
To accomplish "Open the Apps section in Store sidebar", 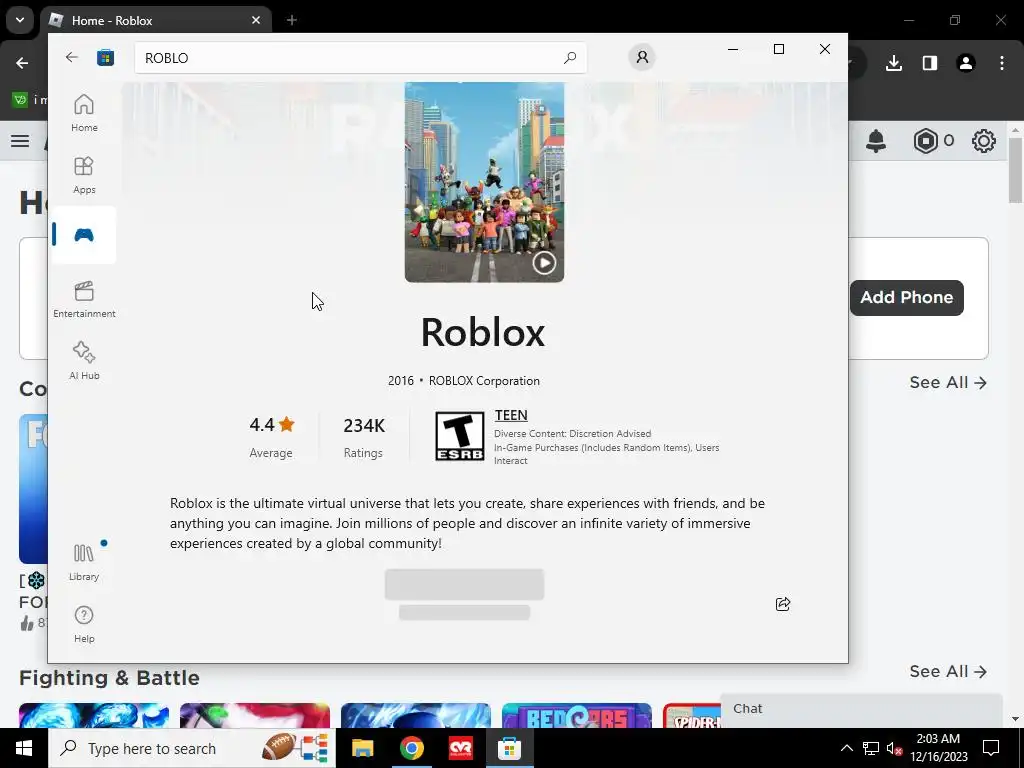I will (84, 175).
